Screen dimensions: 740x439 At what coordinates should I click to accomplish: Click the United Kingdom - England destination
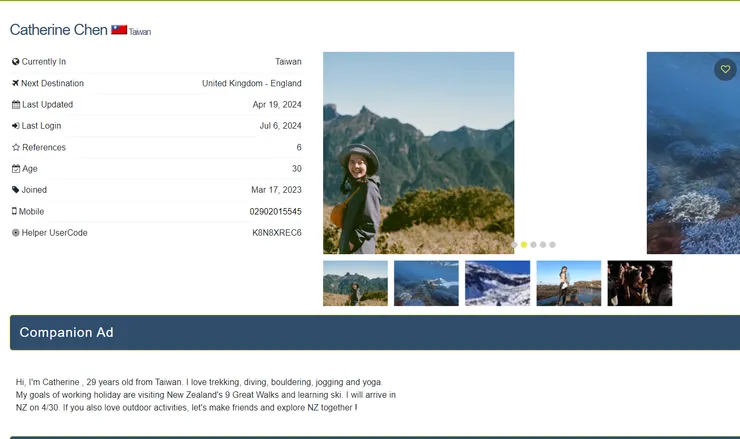pos(252,83)
